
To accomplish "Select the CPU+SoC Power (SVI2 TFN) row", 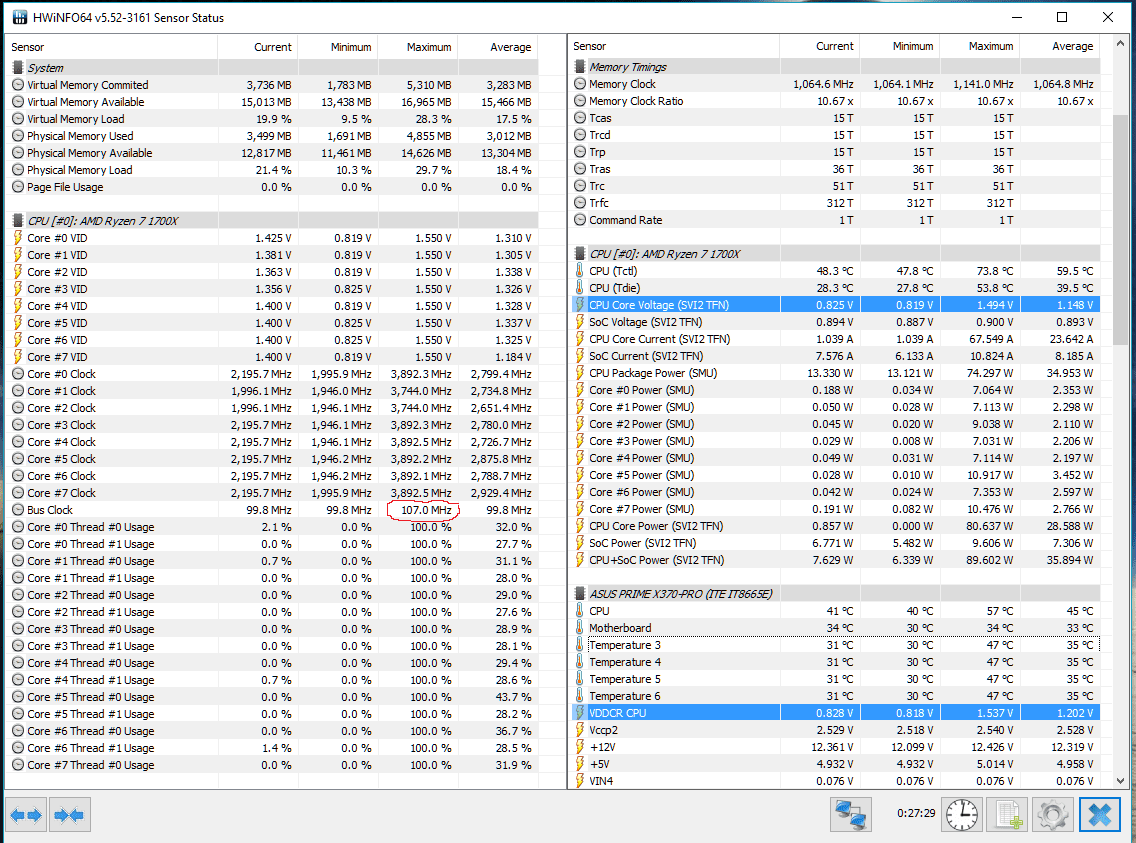I will click(836, 560).
